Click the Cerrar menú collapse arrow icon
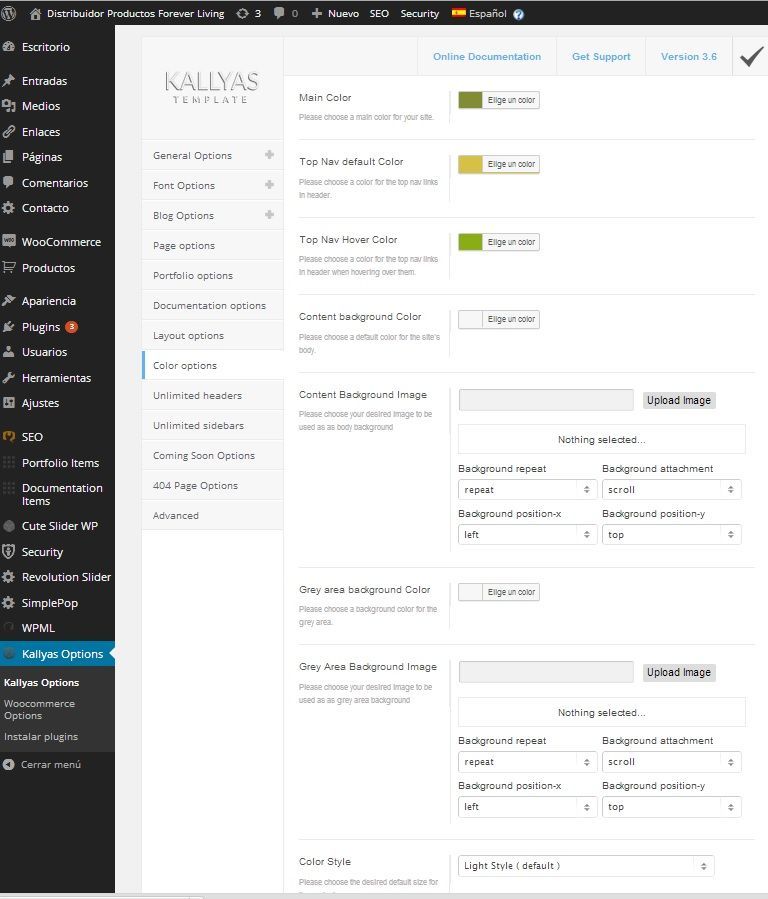The image size is (768, 899). [x=9, y=764]
